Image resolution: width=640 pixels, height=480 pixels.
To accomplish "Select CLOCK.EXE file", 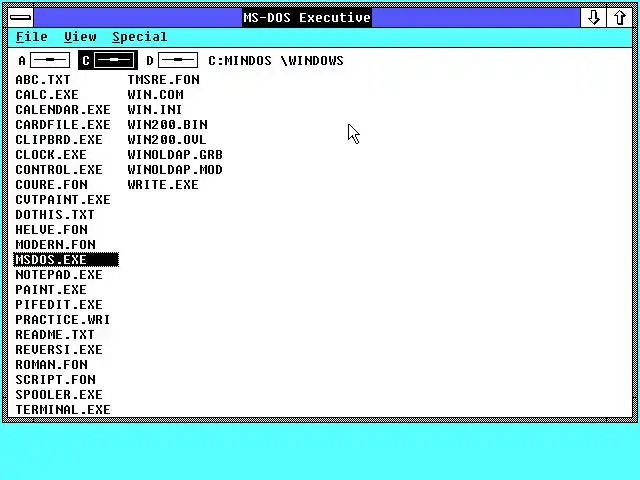I will tap(51, 155).
